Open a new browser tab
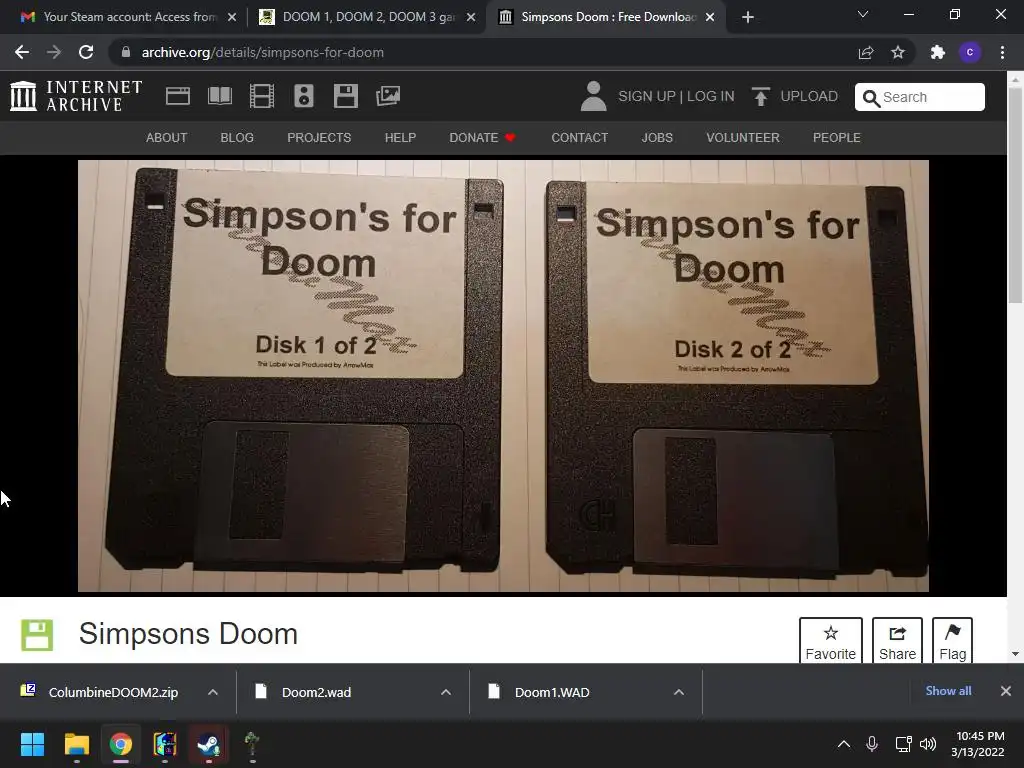This screenshot has height=768, width=1024. pyautogui.click(x=748, y=17)
